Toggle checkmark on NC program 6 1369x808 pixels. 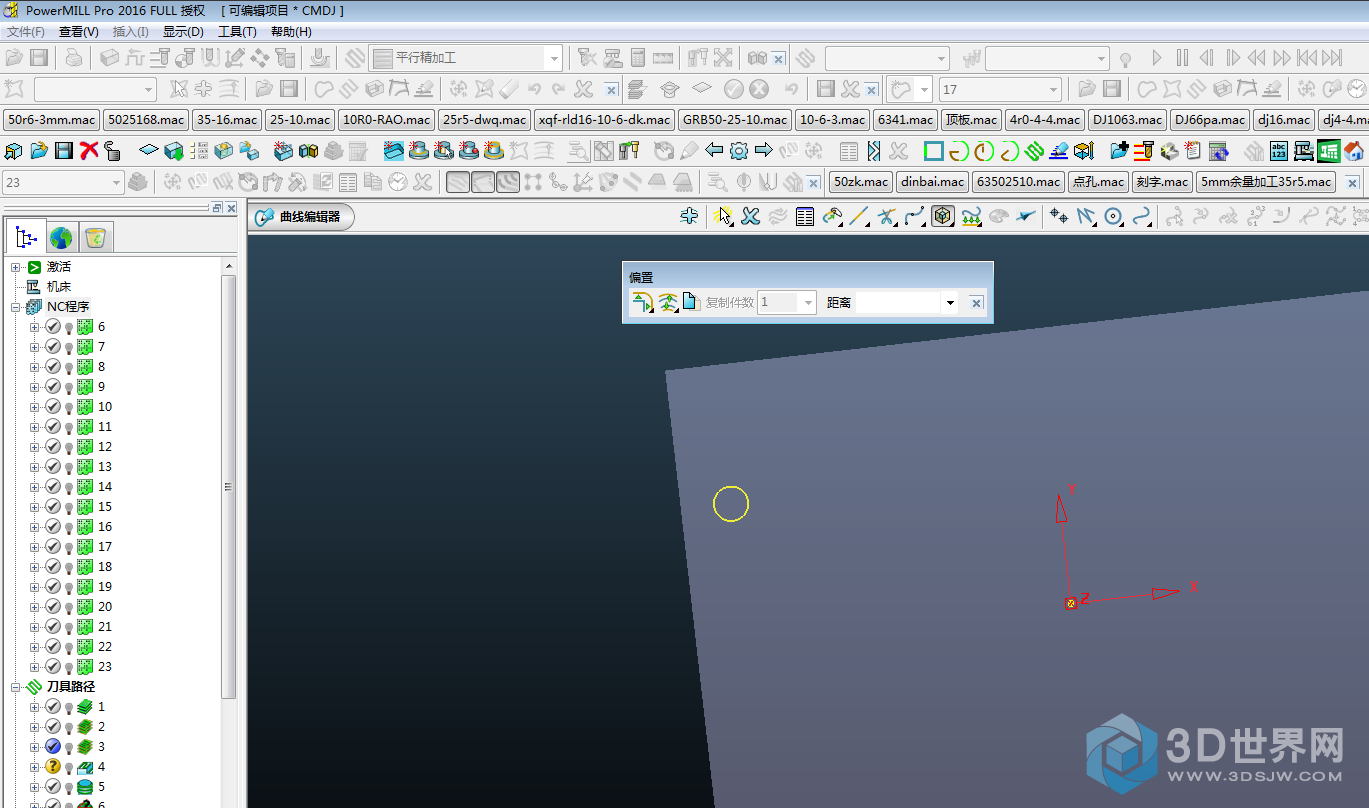tap(53, 326)
